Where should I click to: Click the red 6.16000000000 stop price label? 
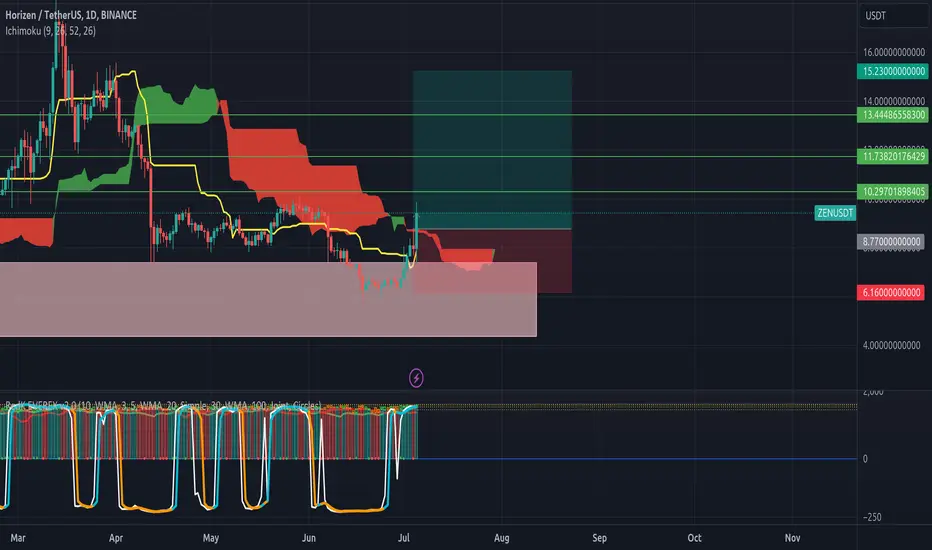[x=891, y=293]
